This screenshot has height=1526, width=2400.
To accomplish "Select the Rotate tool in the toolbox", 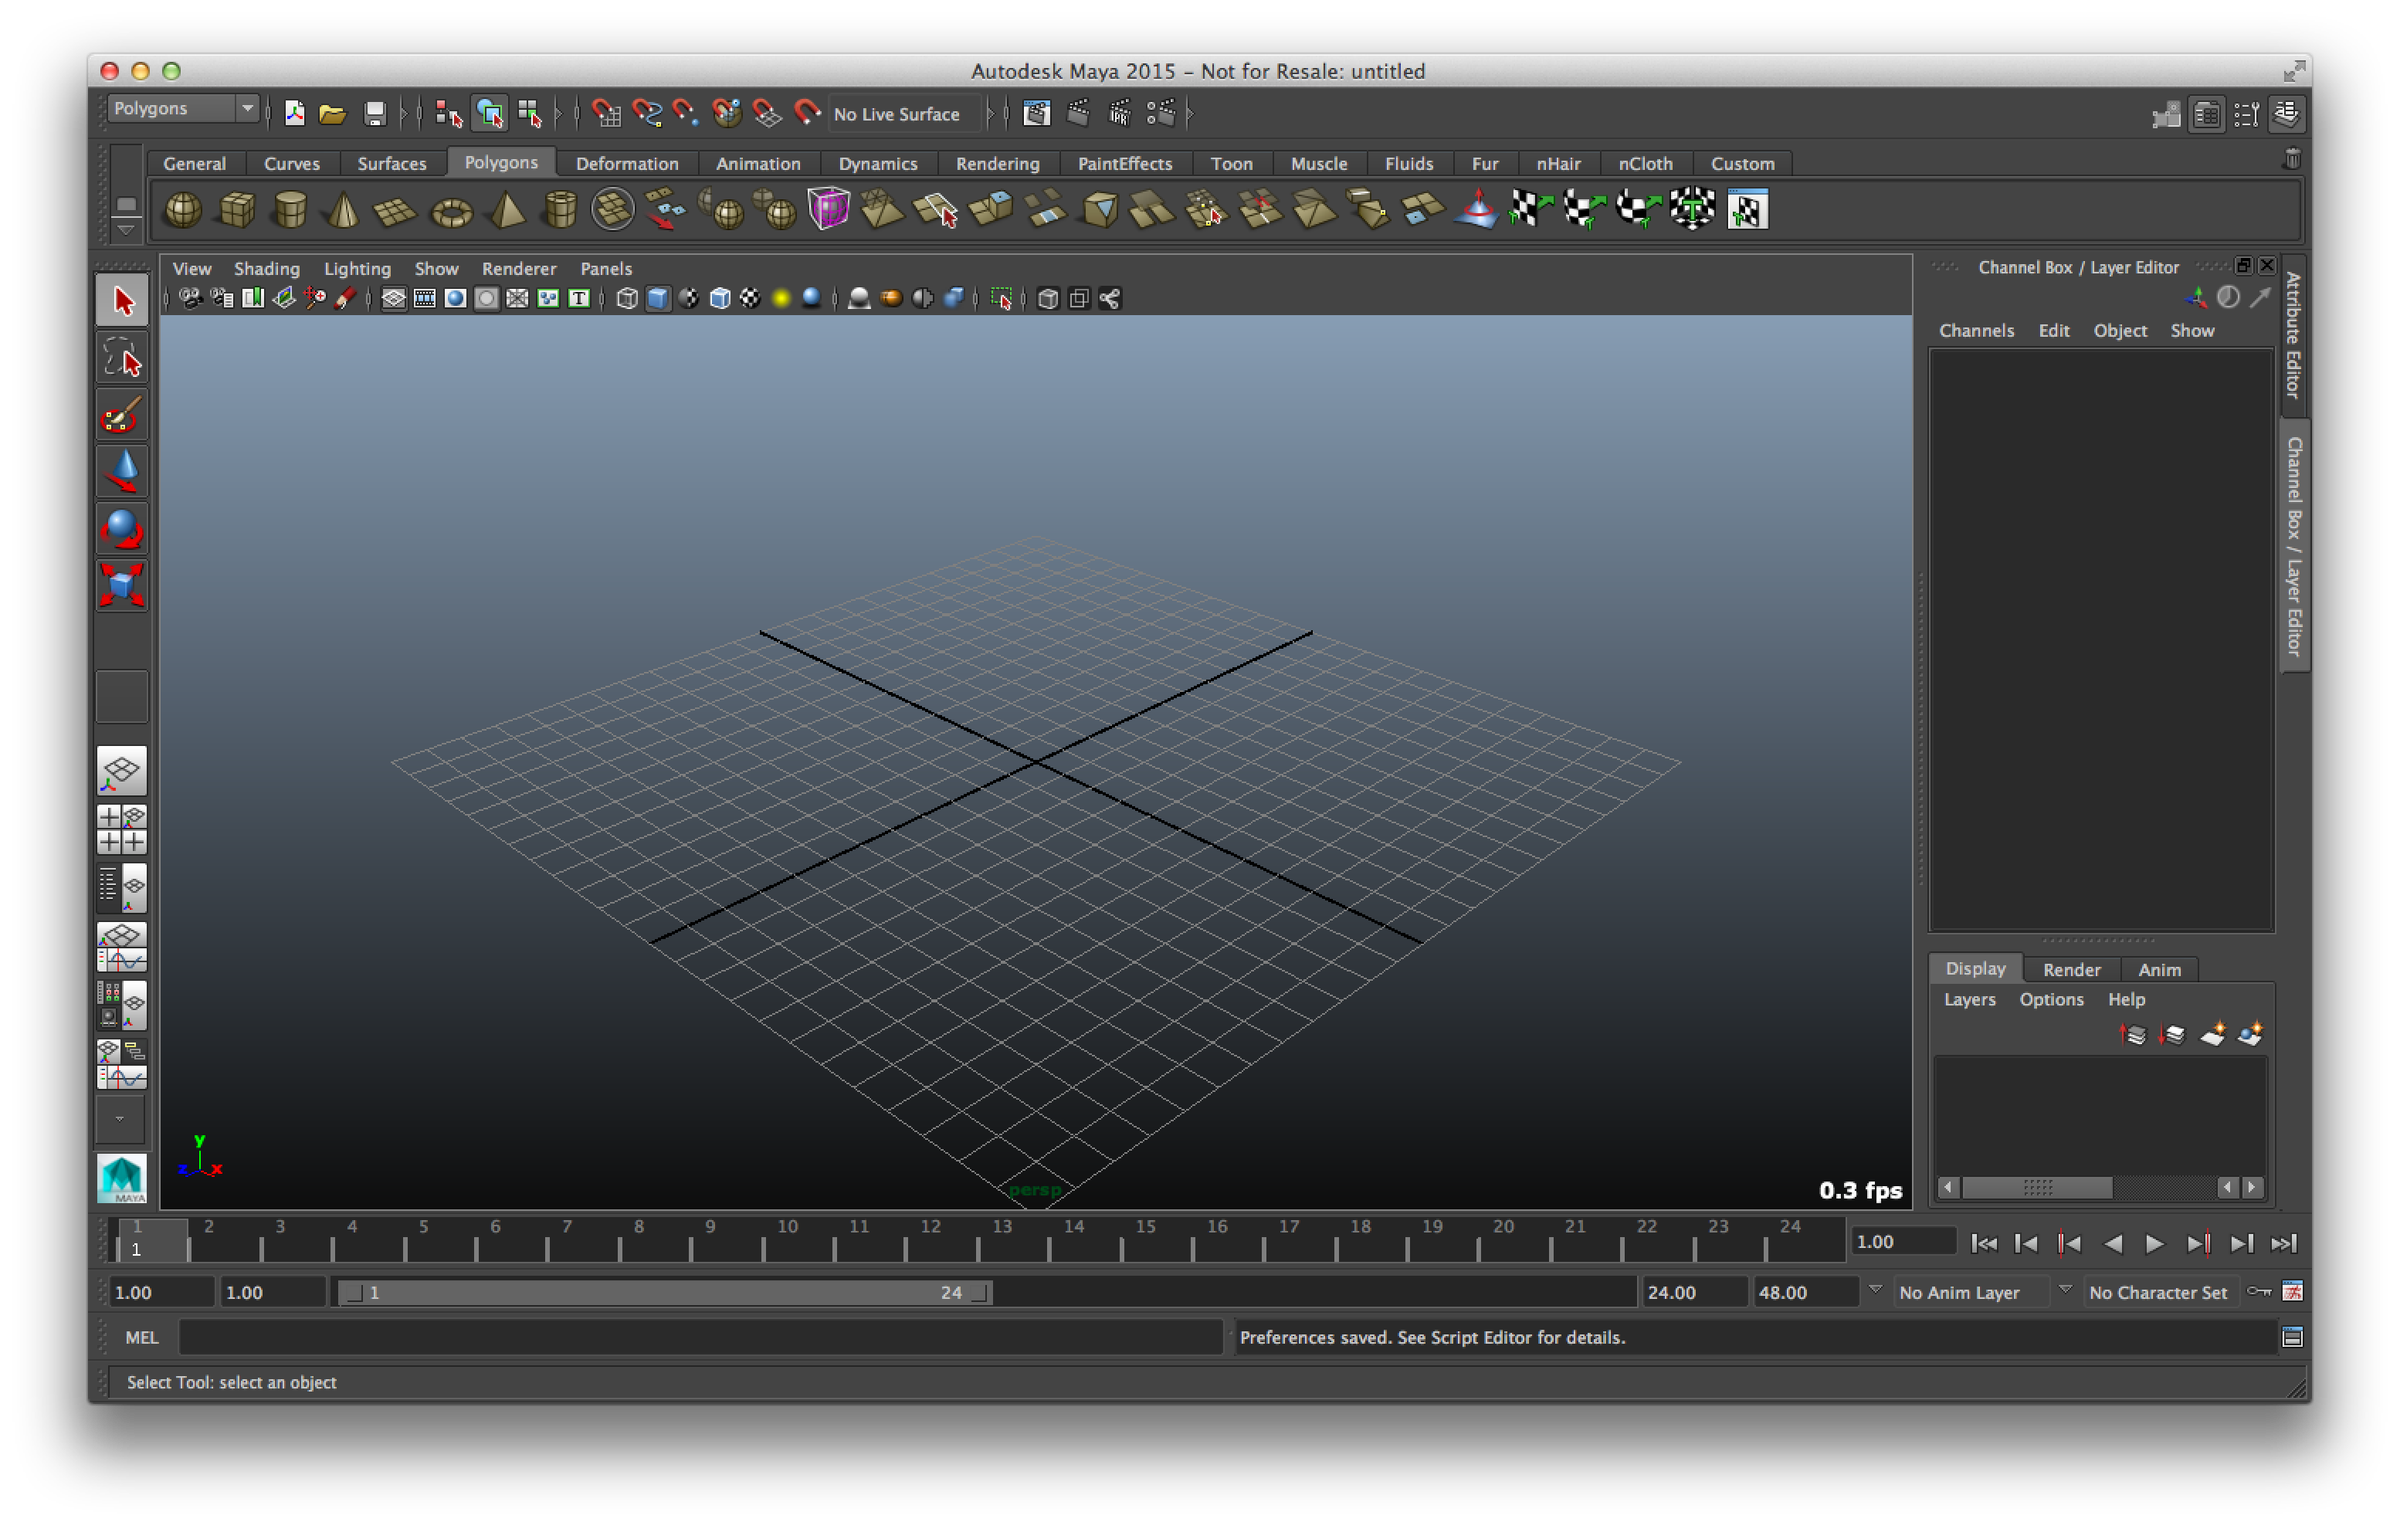I will click(122, 528).
